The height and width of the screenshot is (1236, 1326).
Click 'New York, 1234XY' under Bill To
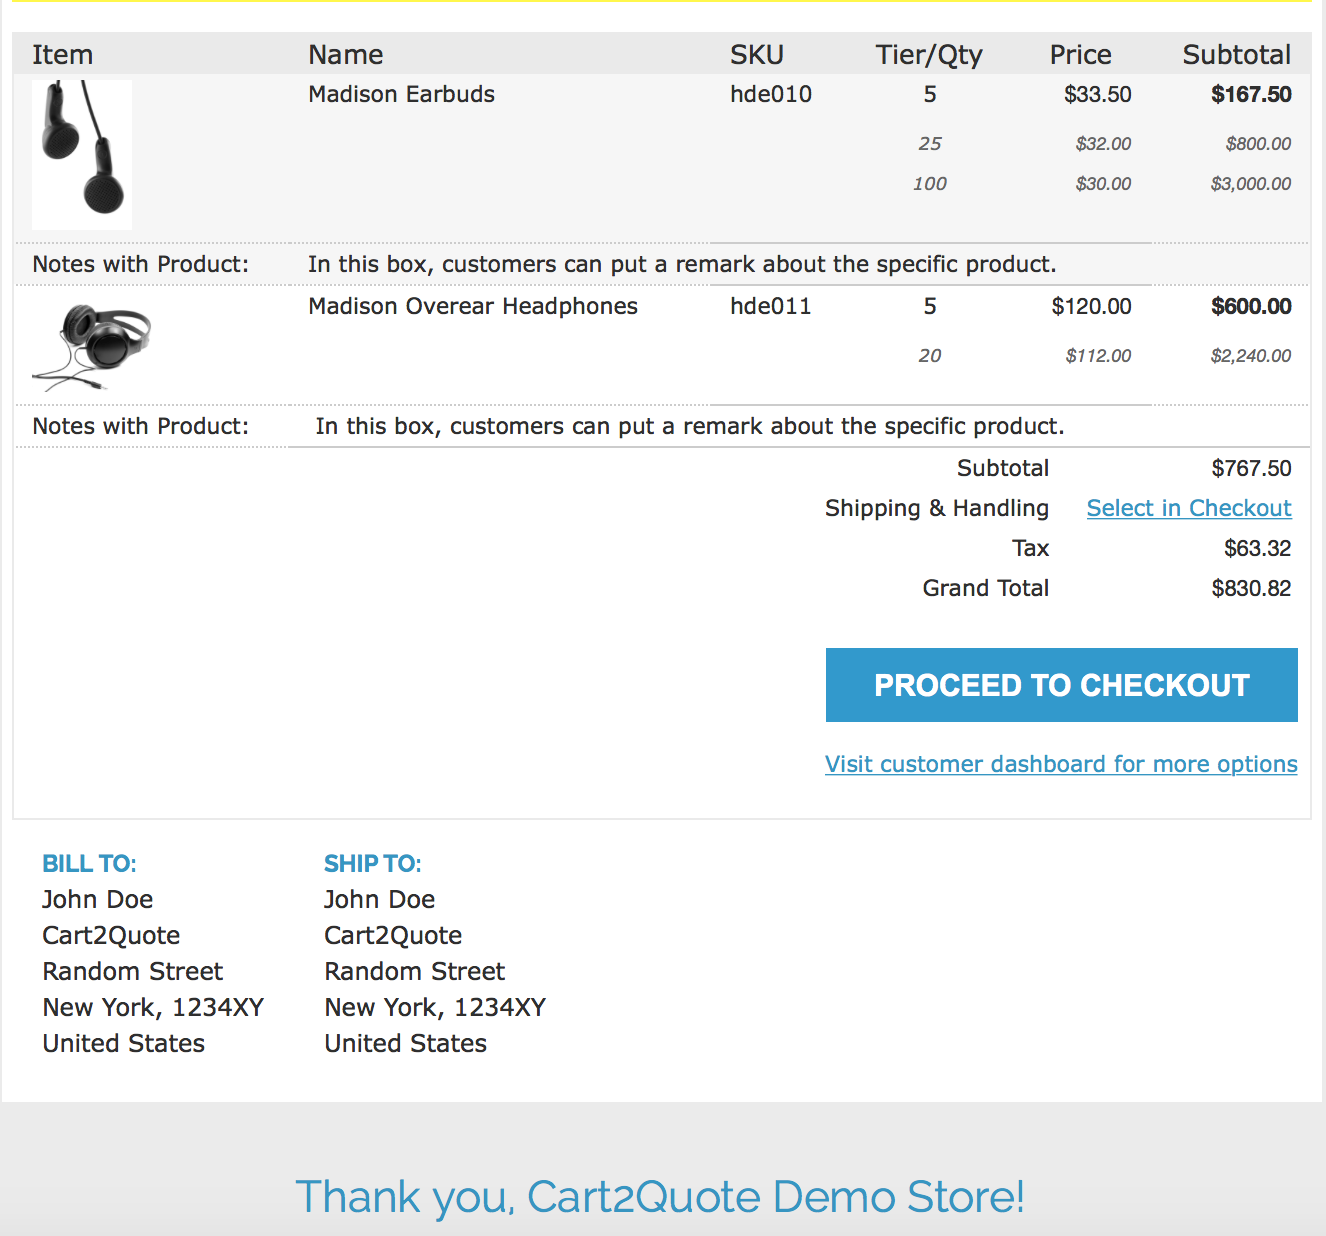(x=153, y=1008)
